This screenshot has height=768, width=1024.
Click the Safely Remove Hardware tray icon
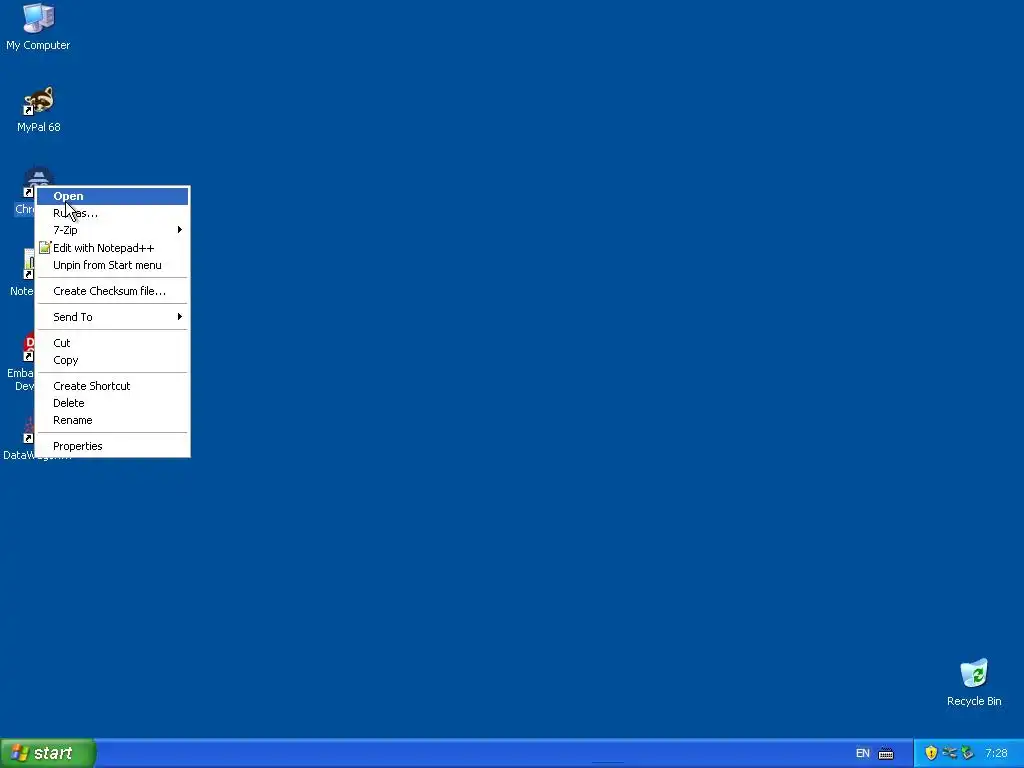(x=967, y=753)
